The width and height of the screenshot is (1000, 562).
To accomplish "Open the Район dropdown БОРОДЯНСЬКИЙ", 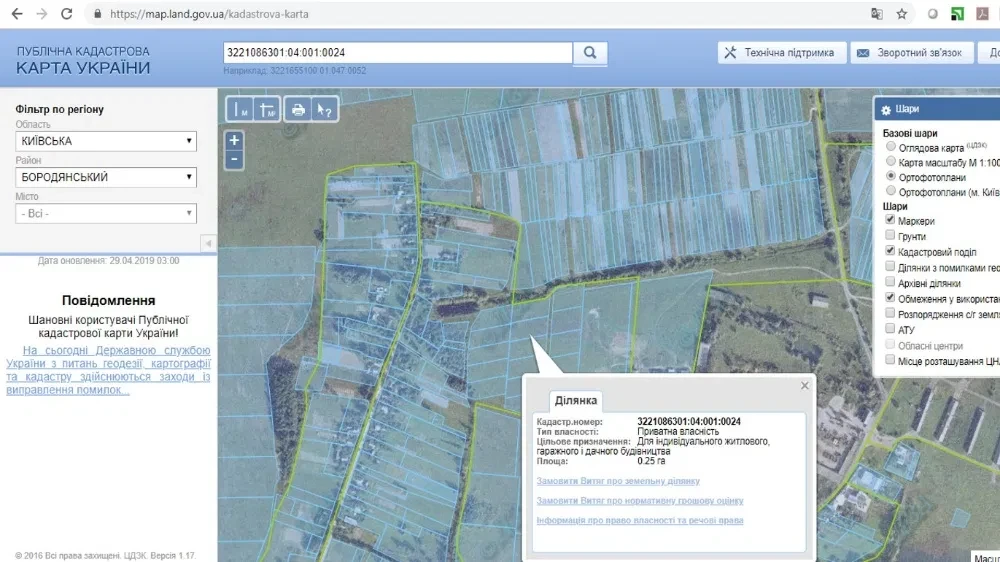I will [106, 177].
